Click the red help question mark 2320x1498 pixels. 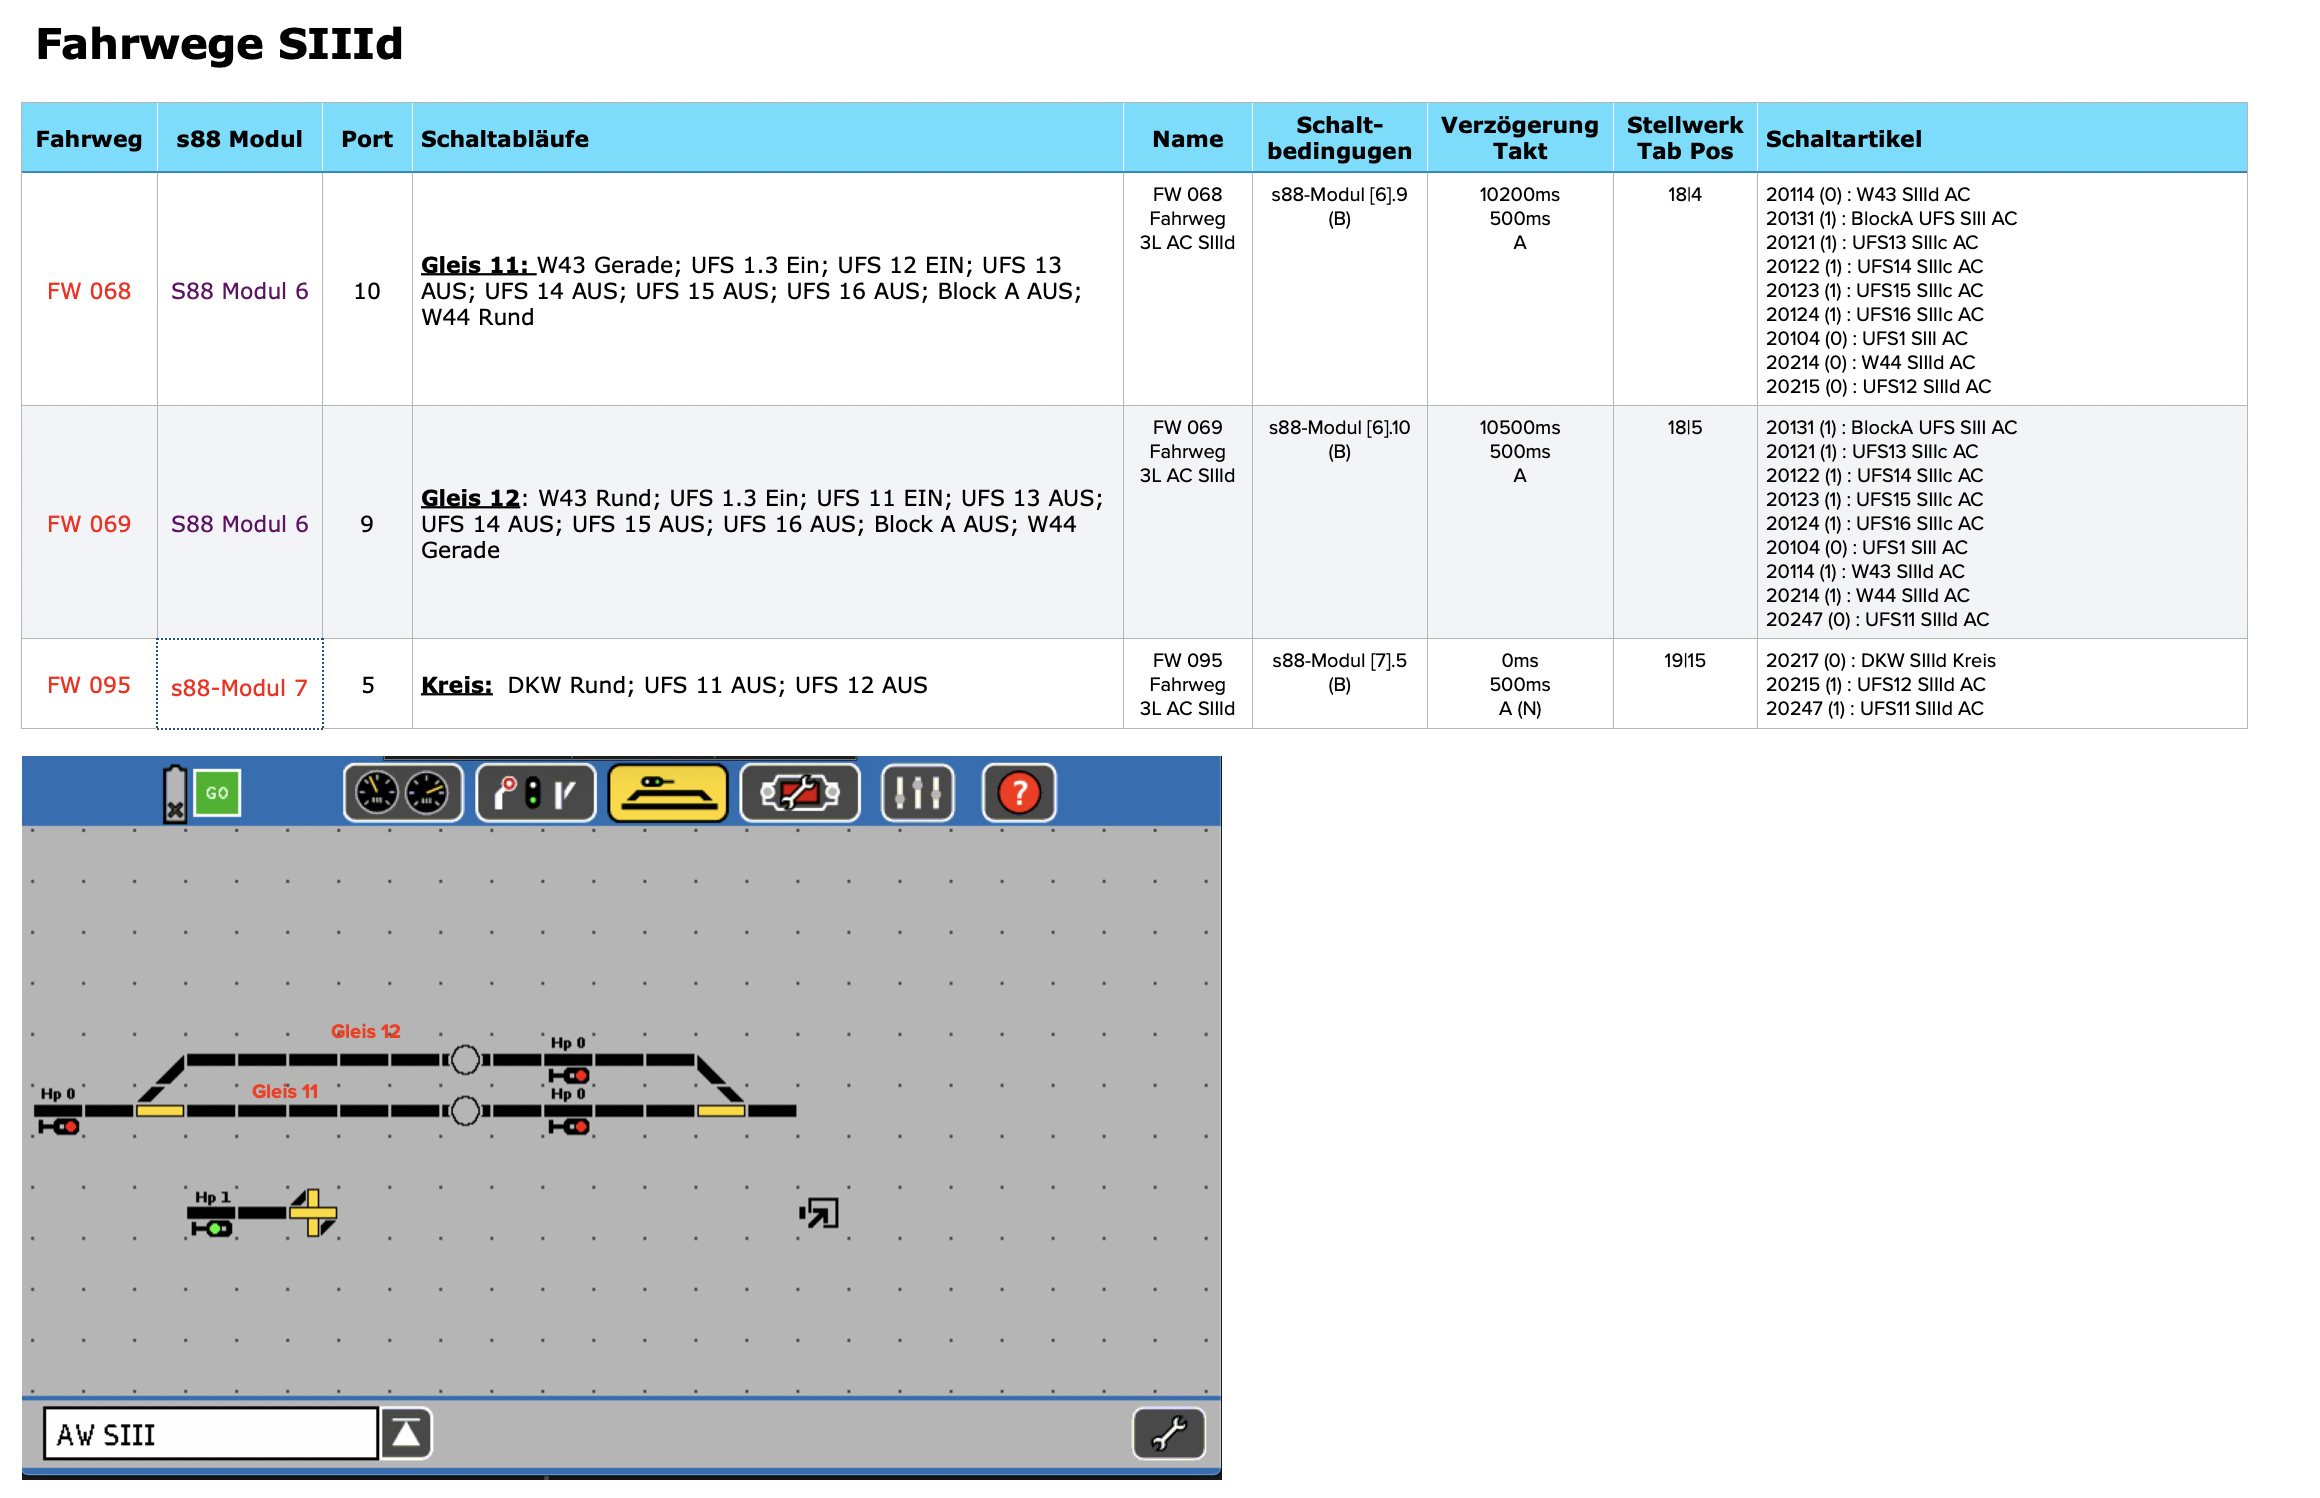[x=1019, y=793]
